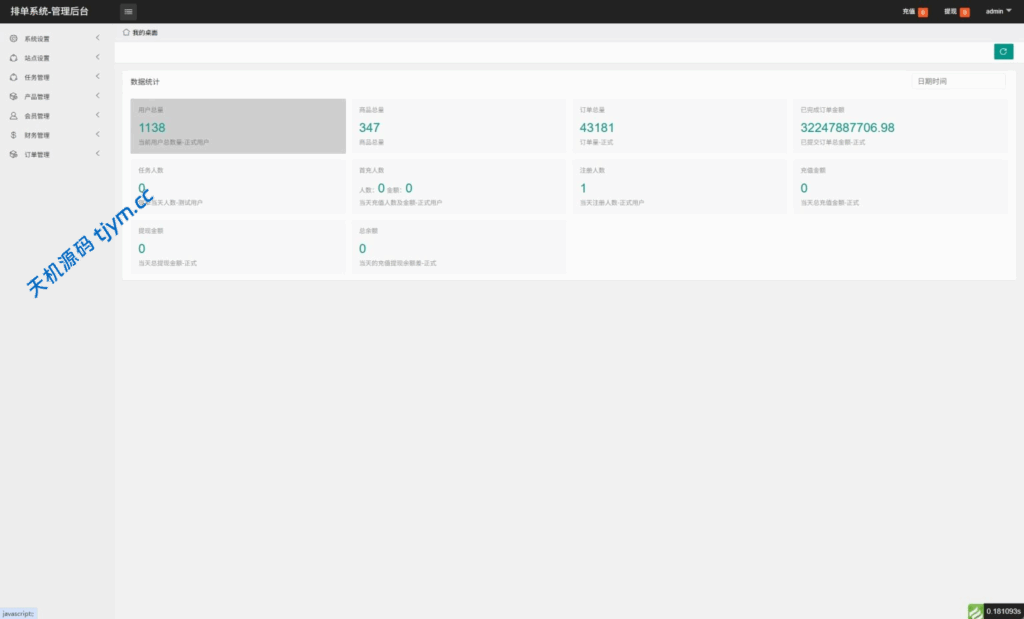This screenshot has height=619, width=1024.
Task: Click the home icon beside 我的桌面
Action: pos(126,32)
